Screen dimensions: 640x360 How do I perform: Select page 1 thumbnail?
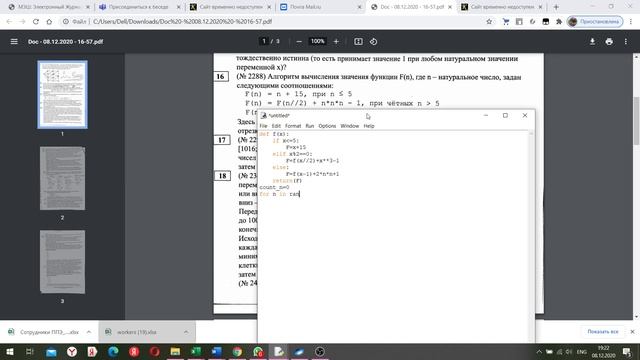click(62, 94)
